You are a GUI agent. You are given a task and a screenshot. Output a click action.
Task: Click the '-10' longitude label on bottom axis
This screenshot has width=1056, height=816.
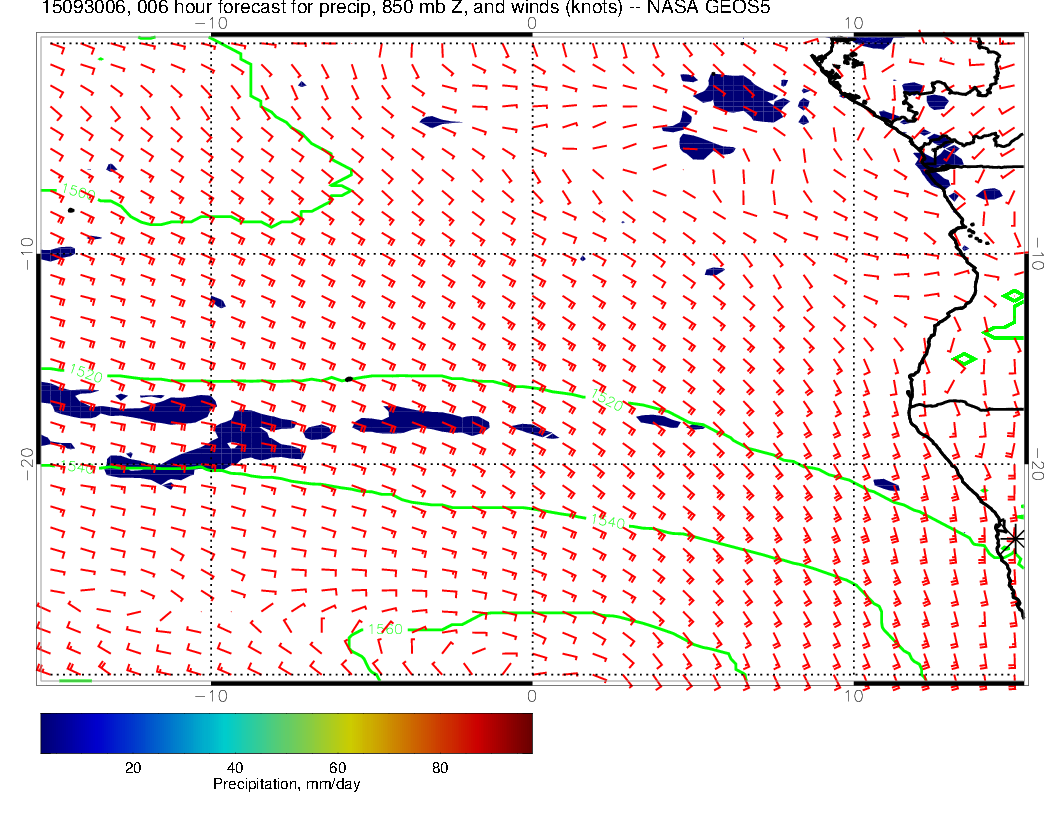[211, 696]
